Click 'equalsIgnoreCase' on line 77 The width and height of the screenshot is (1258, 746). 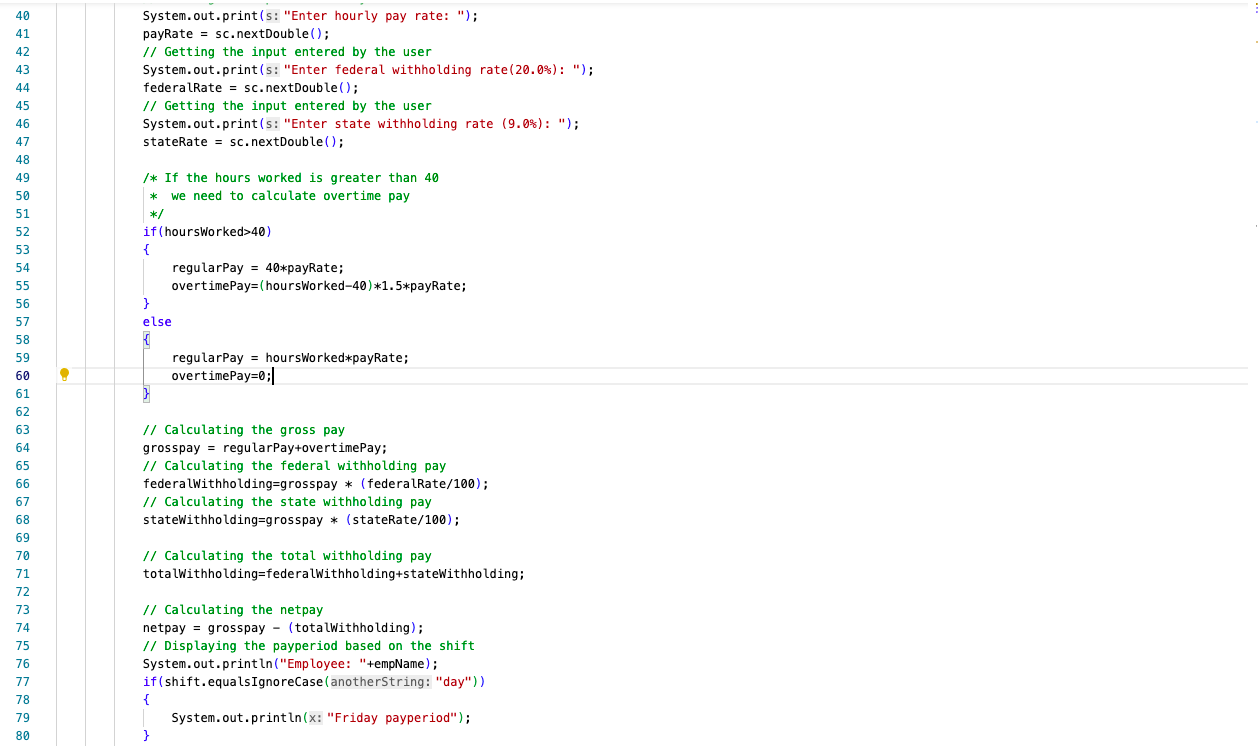[265, 681]
